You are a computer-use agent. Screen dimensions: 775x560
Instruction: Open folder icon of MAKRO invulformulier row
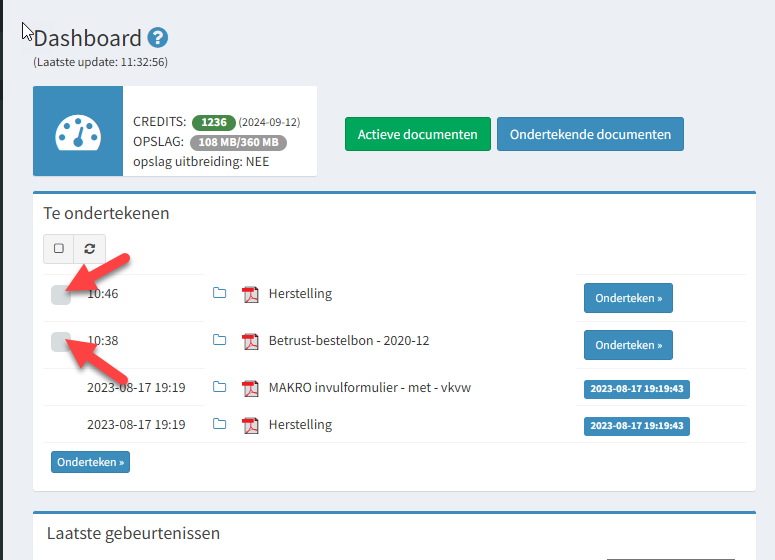(x=219, y=387)
